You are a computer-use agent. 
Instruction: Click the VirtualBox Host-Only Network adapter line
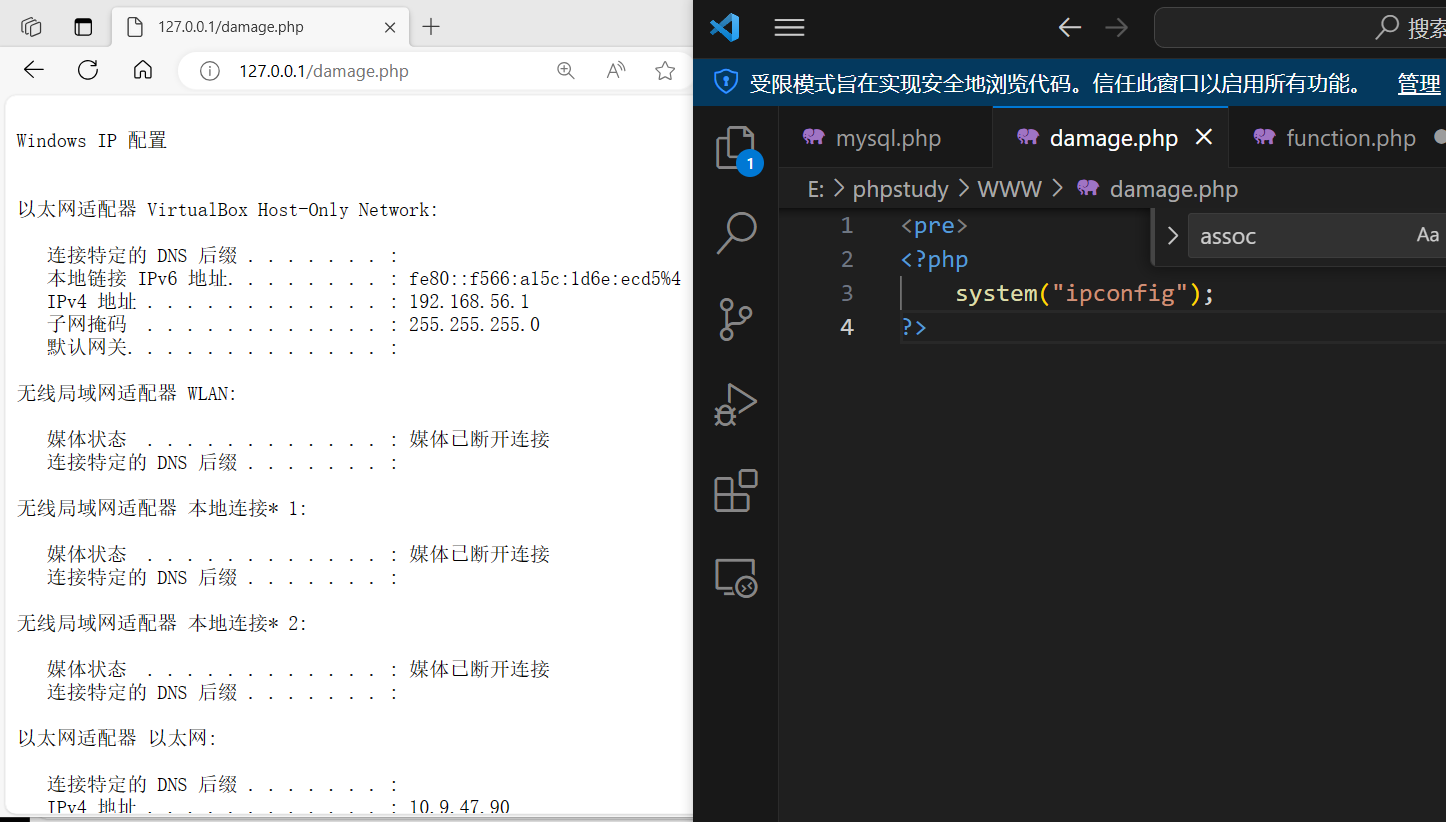pyautogui.click(x=228, y=210)
